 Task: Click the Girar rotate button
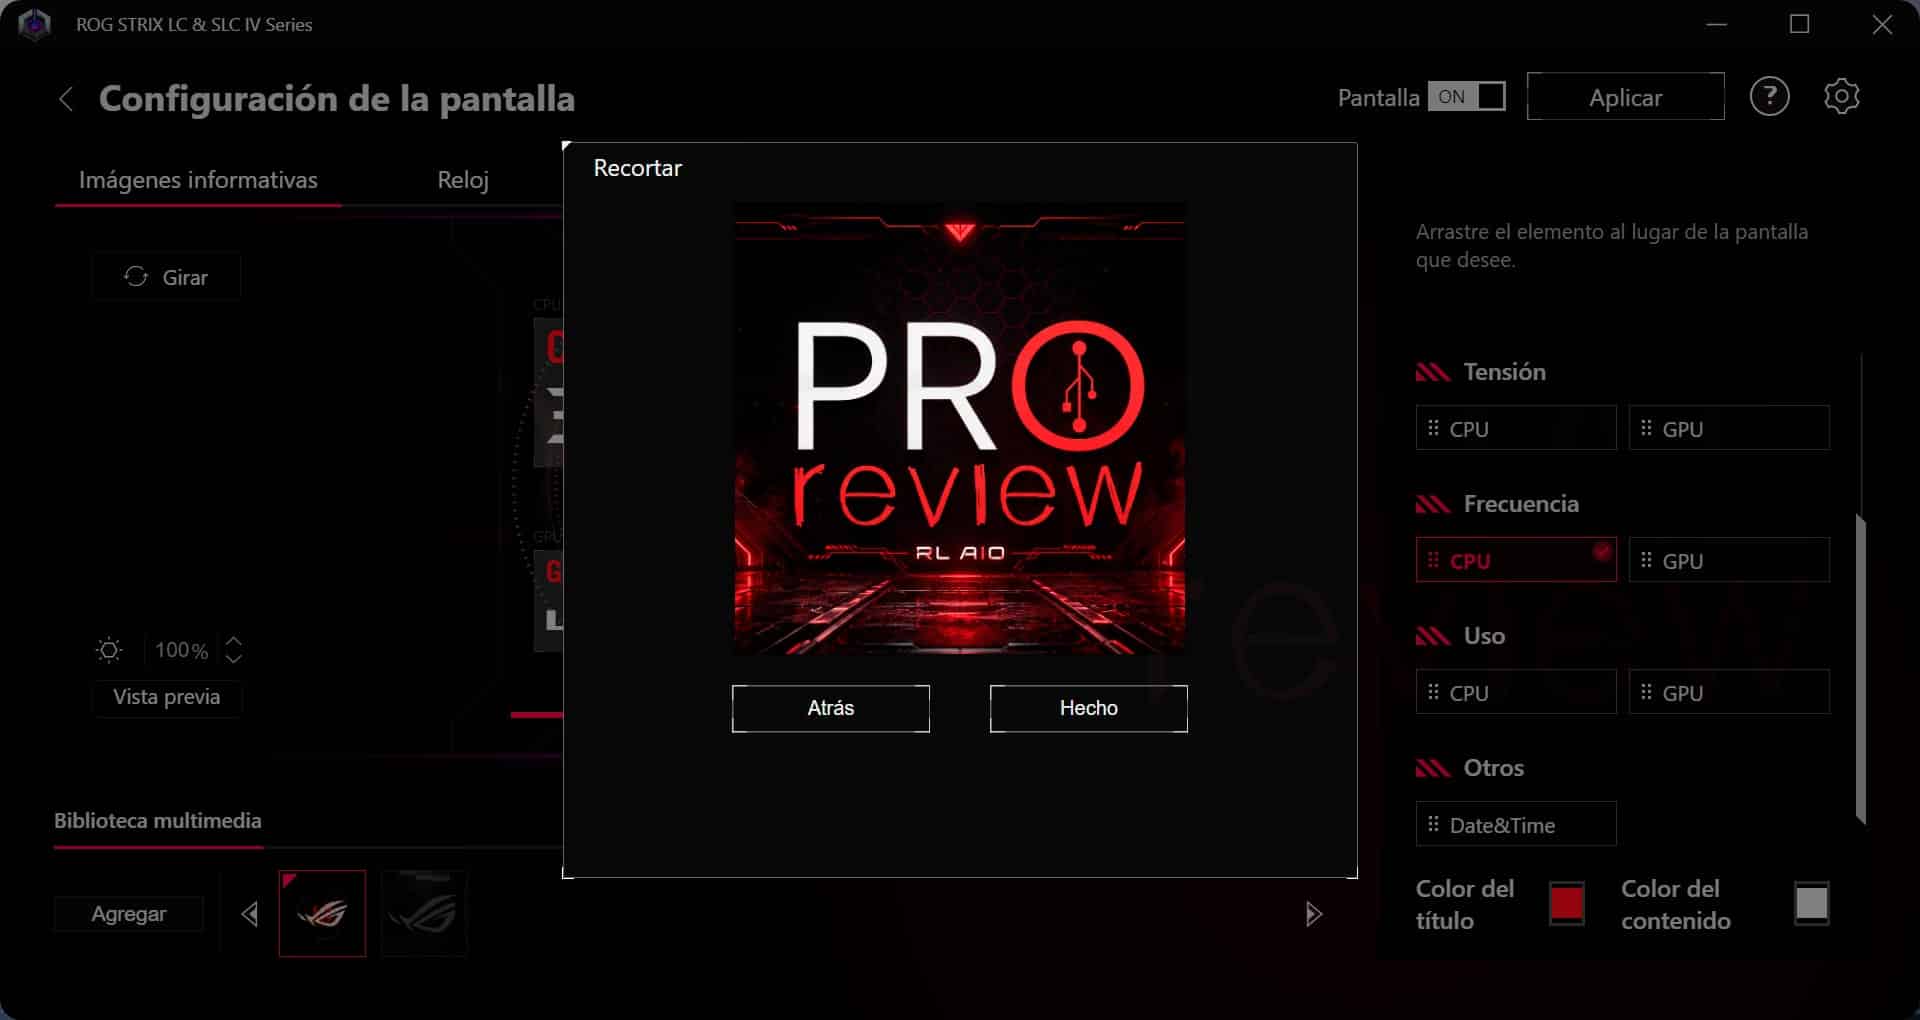point(166,277)
